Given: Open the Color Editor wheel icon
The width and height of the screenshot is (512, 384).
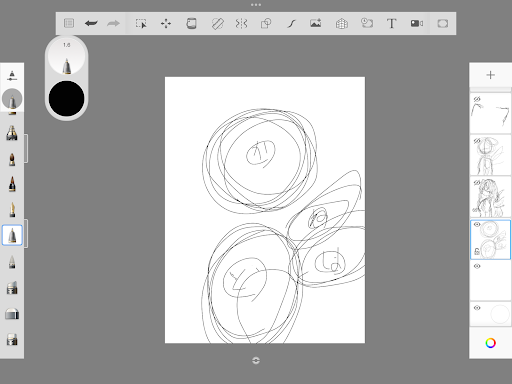Looking at the screenshot, I should [490, 343].
